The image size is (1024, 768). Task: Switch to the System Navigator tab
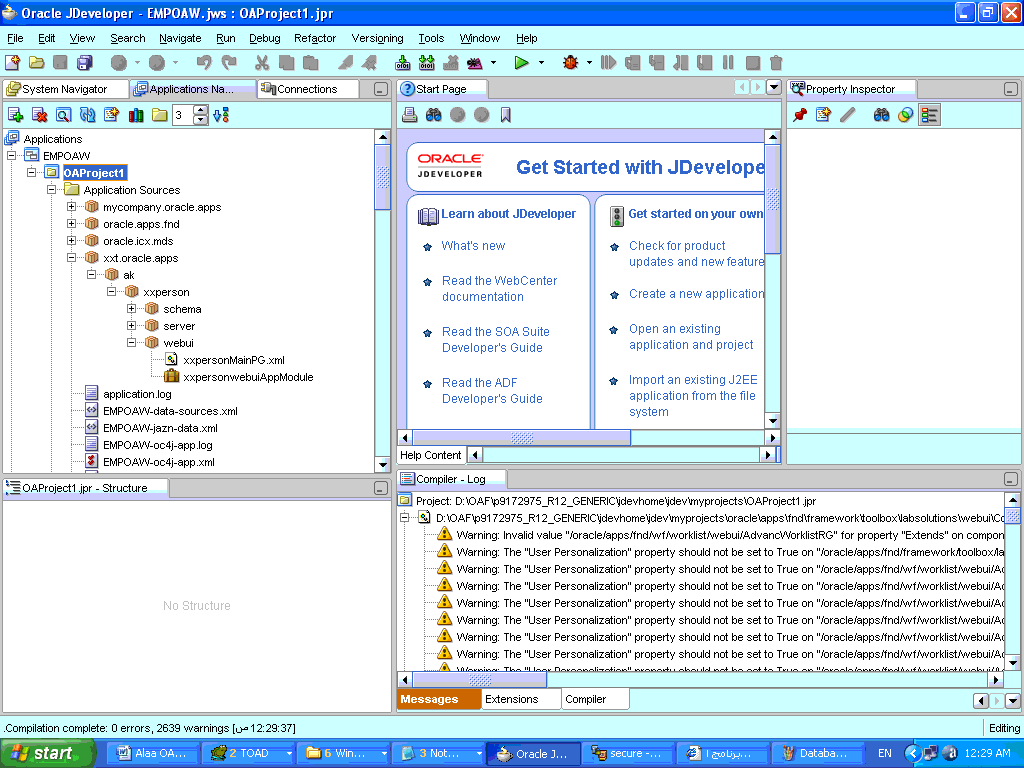65,89
